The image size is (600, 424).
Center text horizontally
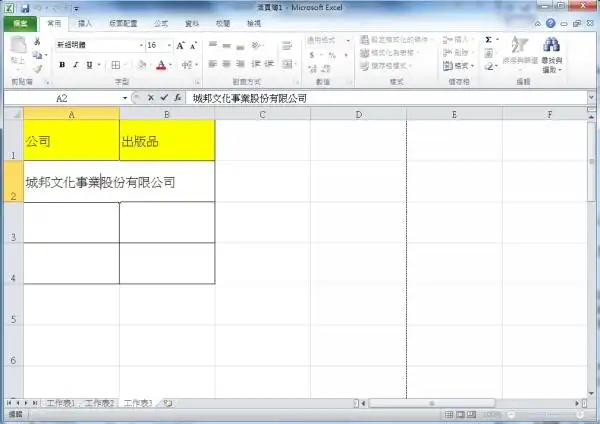pos(227,64)
